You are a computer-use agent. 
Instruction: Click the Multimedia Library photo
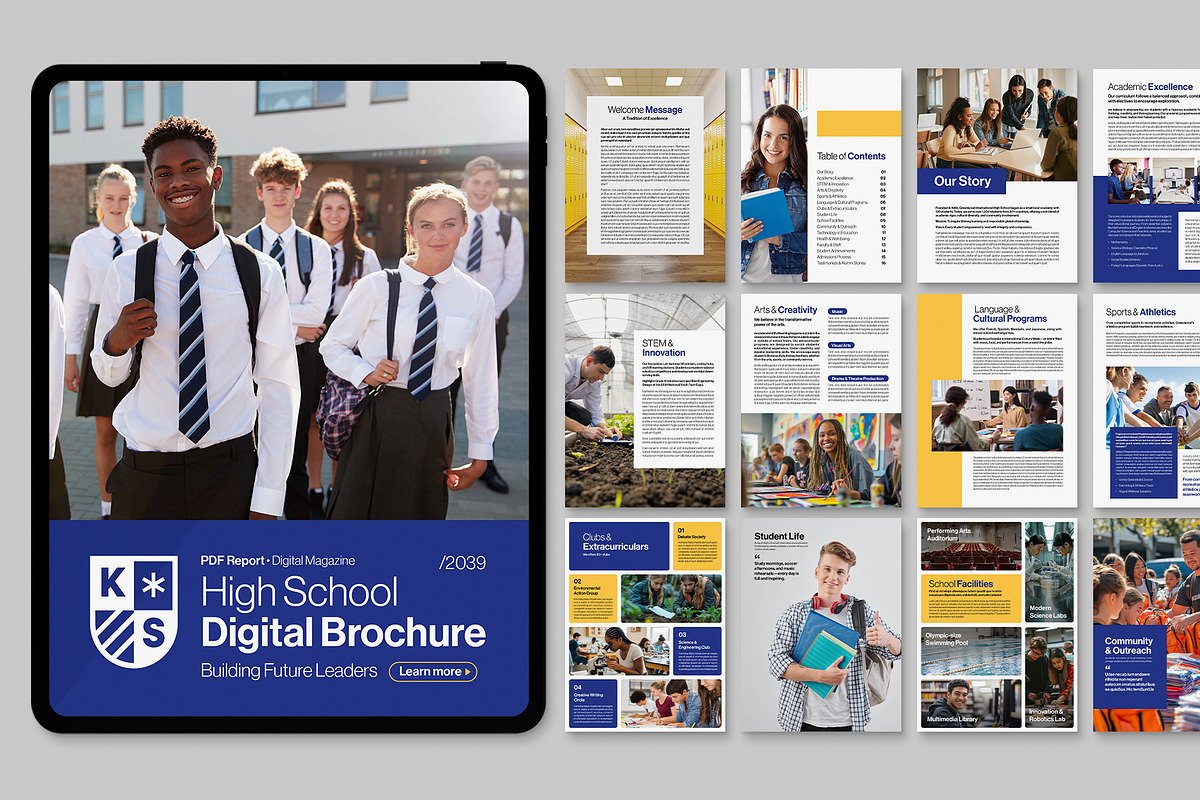point(971,704)
